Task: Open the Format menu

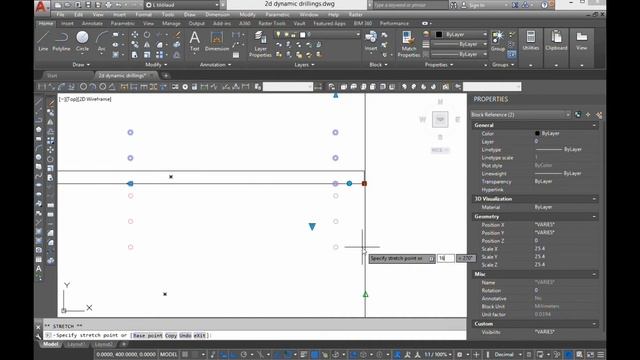Action: pos(143,14)
